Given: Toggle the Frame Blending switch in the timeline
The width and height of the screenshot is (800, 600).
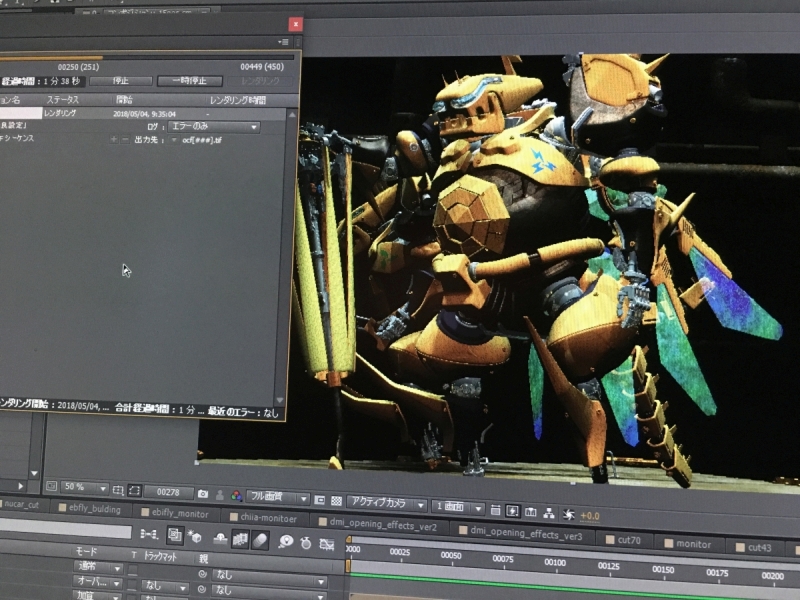Looking at the screenshot, I should click(x=240, y=539).
